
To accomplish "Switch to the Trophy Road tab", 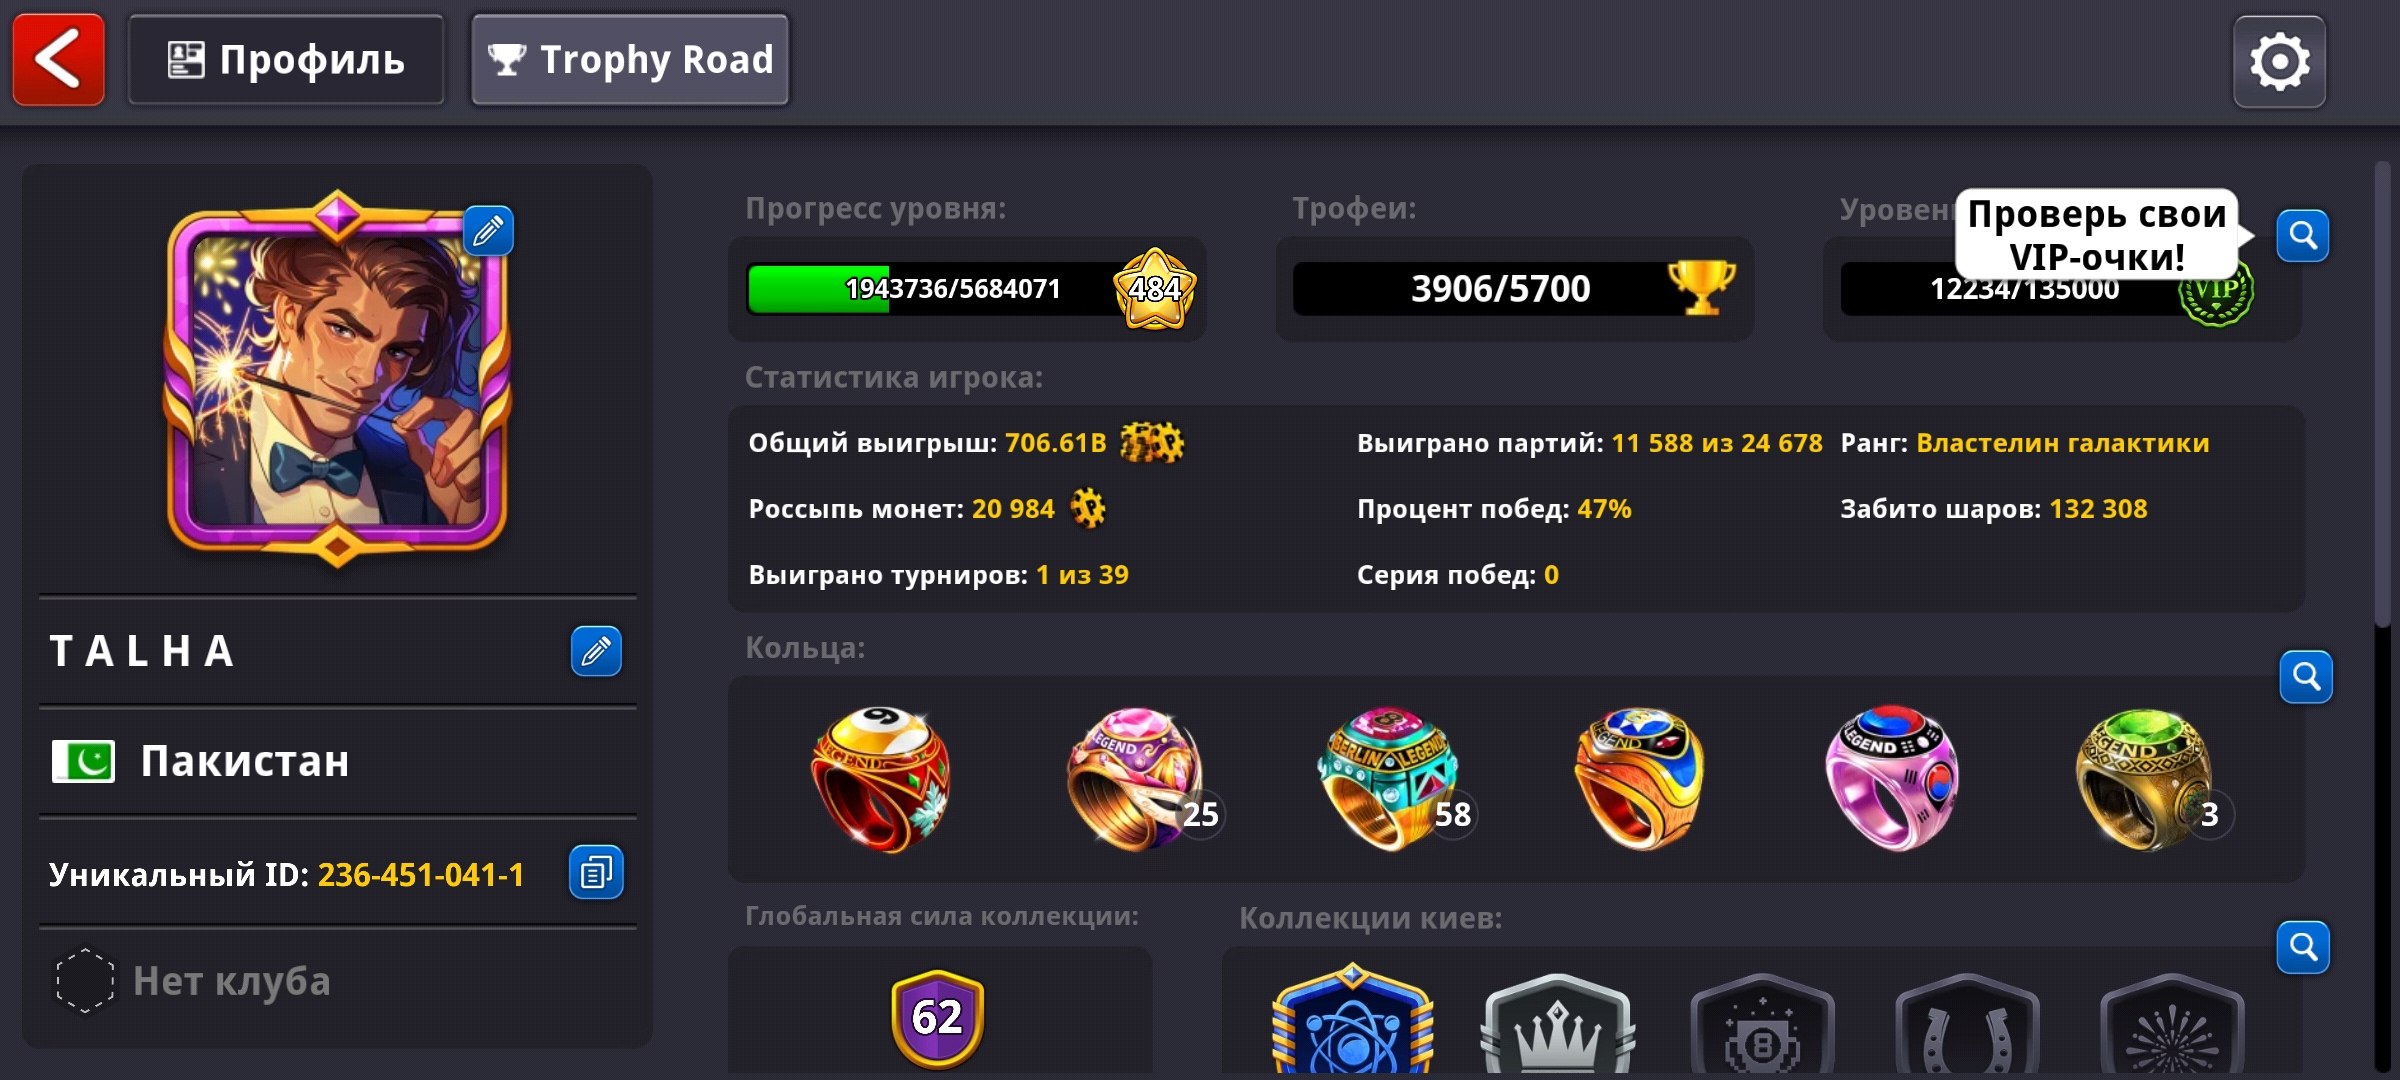I will pyautogui.click(x=630, y=60).
